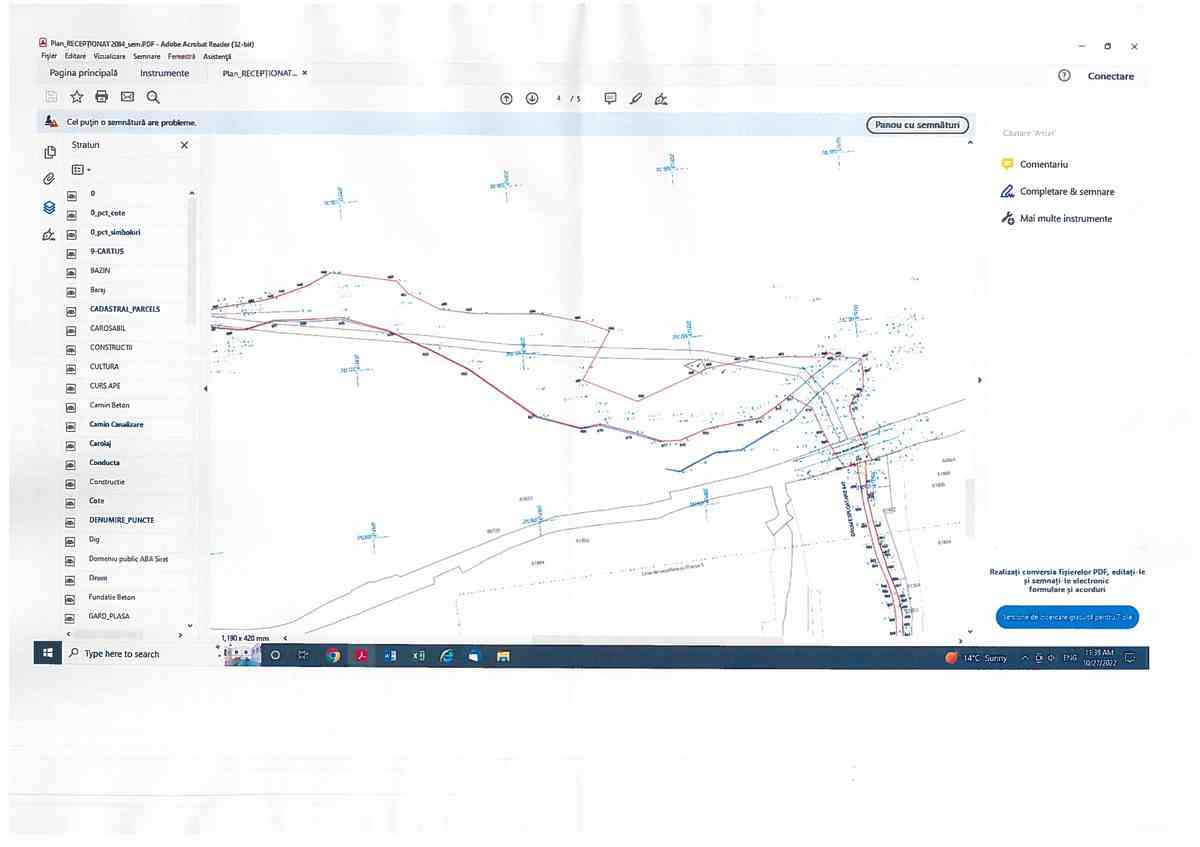Print the document using printer icon
This screenshot has width=1200, height=847.
101,97
